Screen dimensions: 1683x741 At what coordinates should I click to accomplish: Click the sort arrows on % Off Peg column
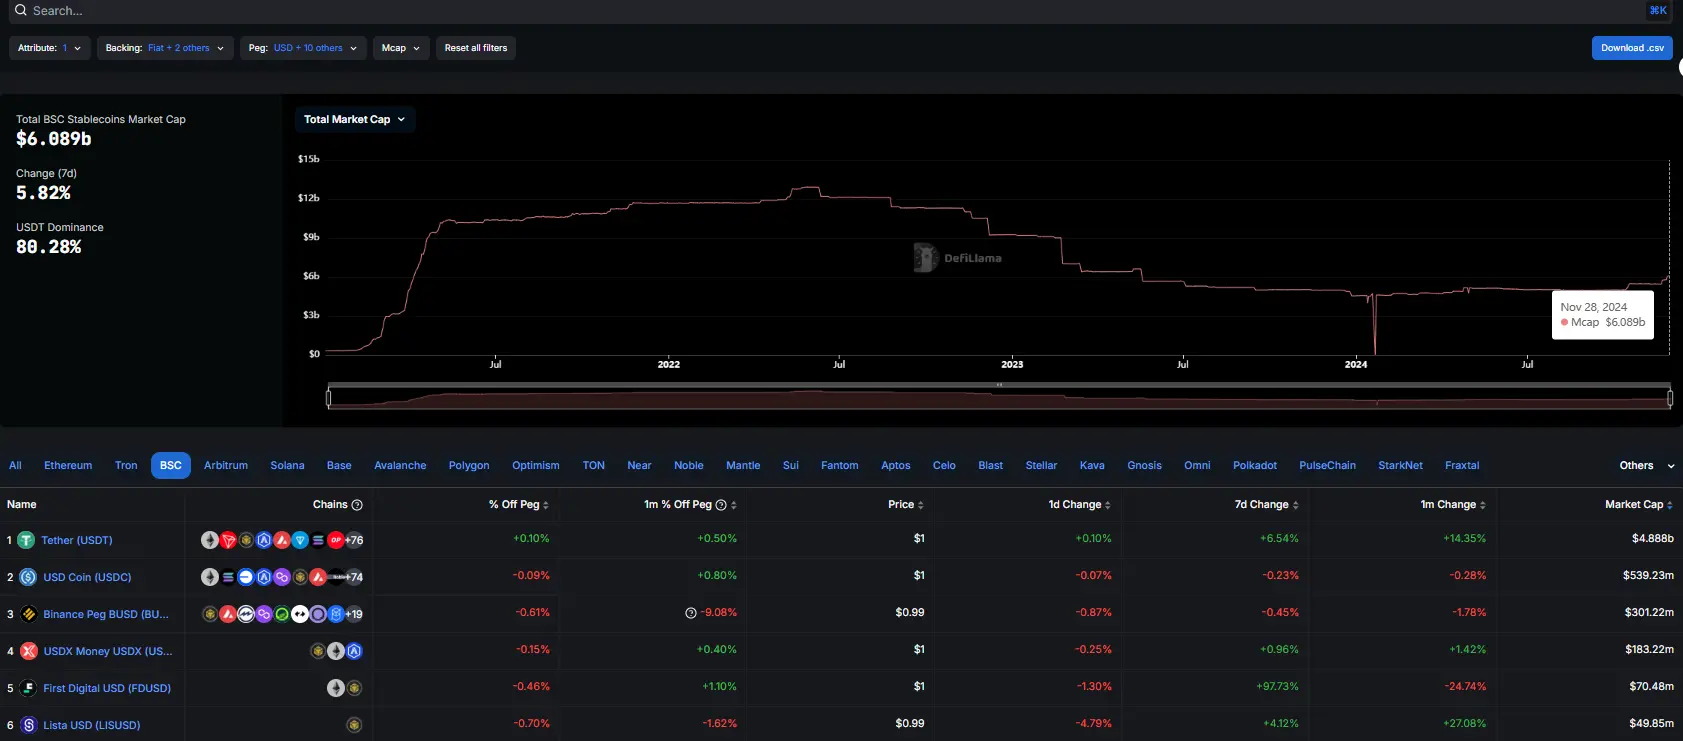click(x=546, y=505)
